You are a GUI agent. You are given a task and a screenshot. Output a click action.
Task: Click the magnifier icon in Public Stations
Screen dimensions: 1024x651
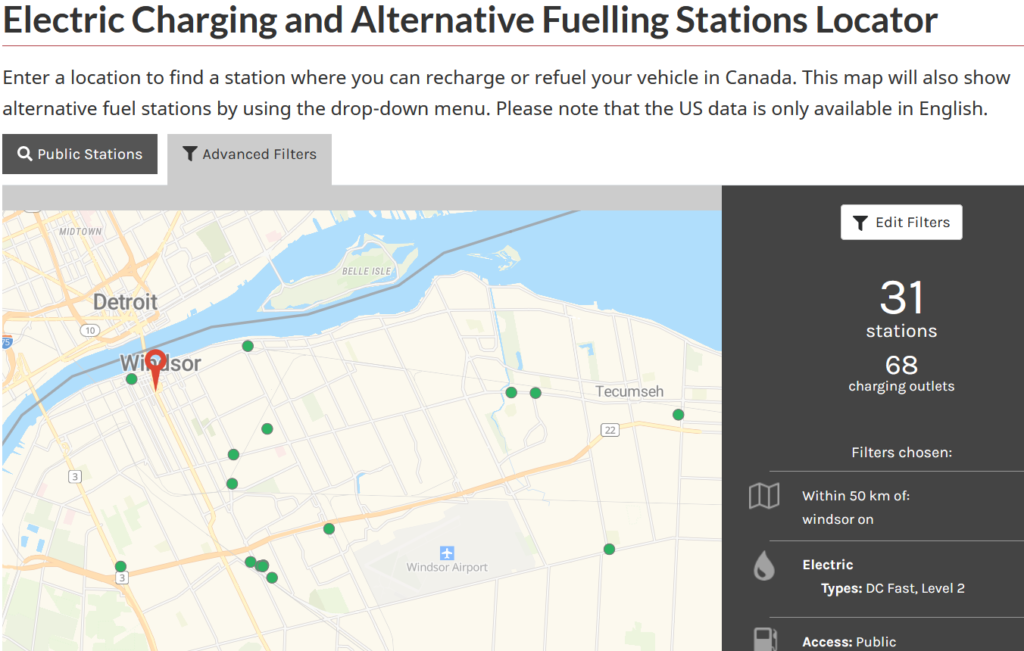coord(25,154)
